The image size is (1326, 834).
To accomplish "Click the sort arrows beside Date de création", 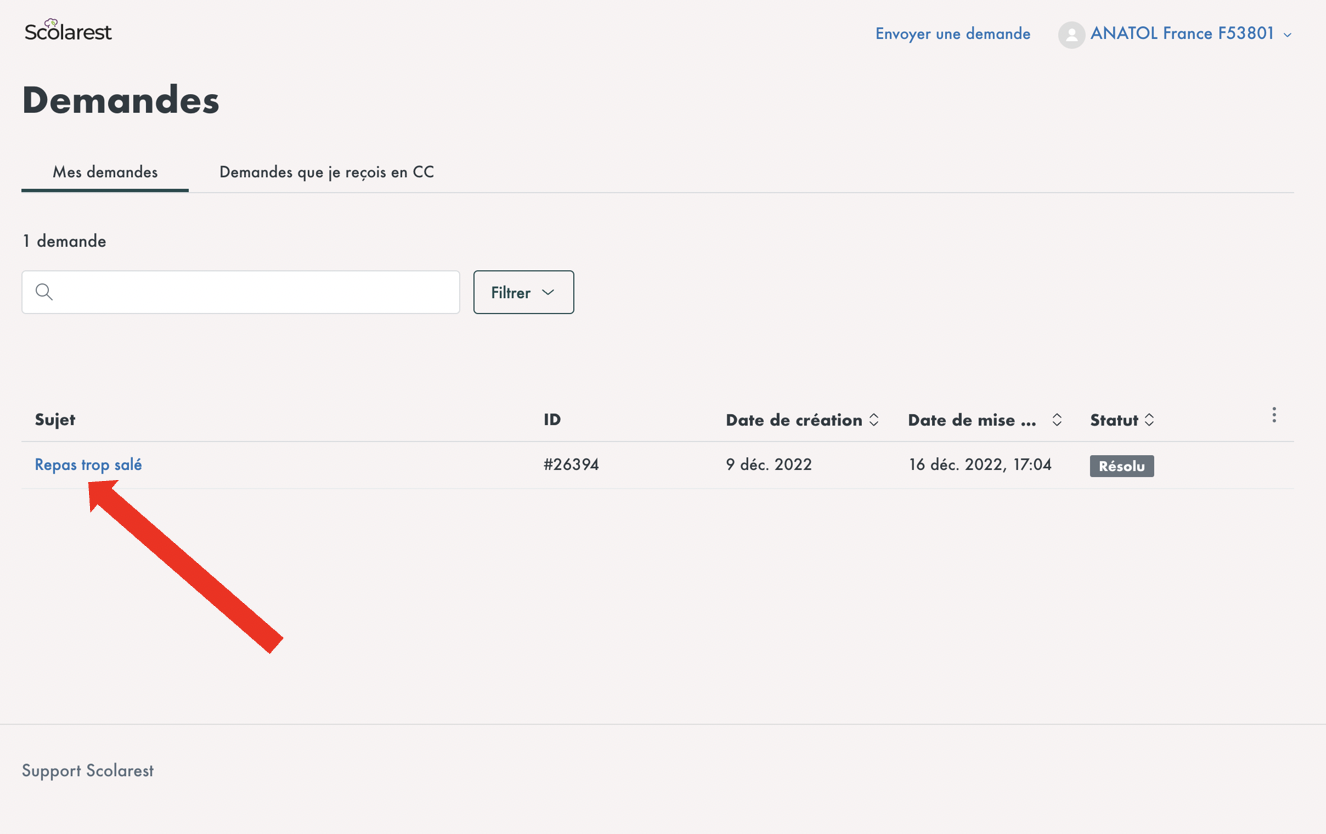I will pyautogui.click(x=874, y=420).
